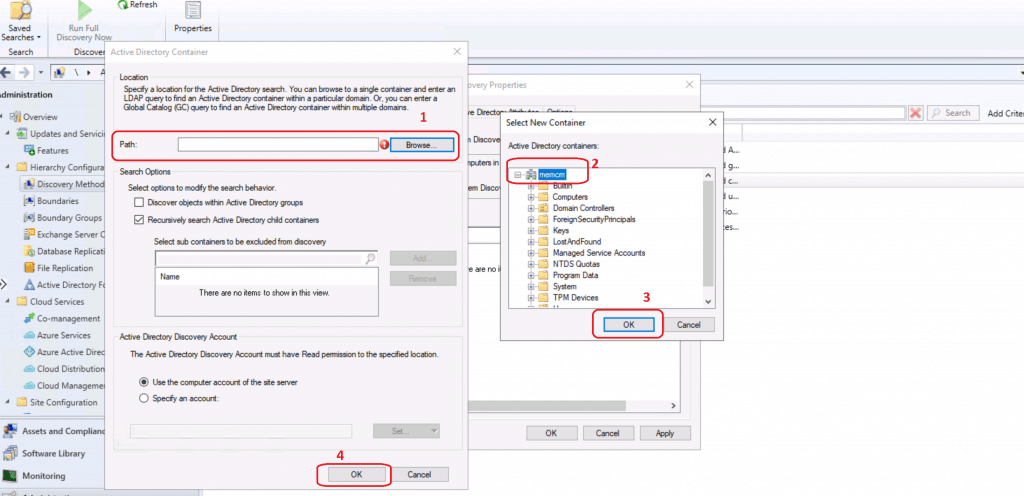Click Cancel in Select New Container dialog
This screenshot has height=496, width=1024.
pyautogui.click(x=688, y=324)
